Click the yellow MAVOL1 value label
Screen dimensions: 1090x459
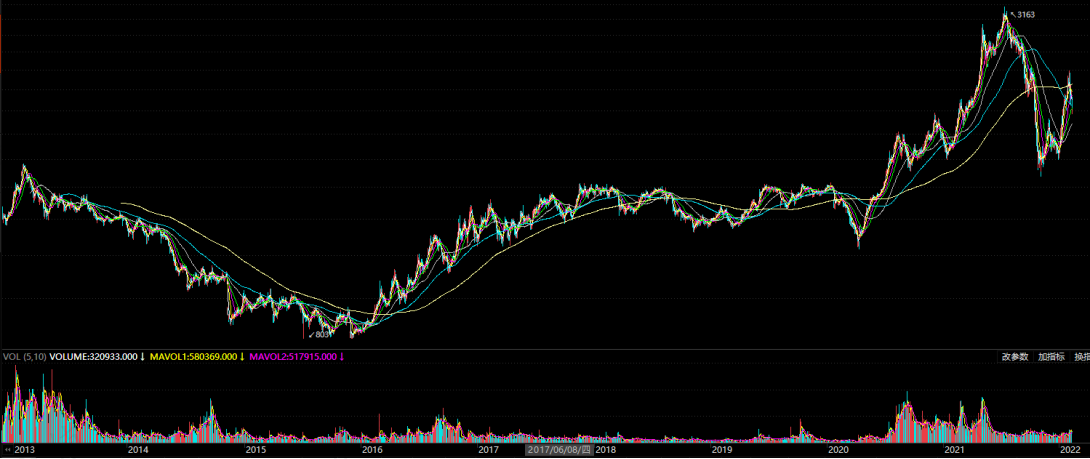pos(195,357)
